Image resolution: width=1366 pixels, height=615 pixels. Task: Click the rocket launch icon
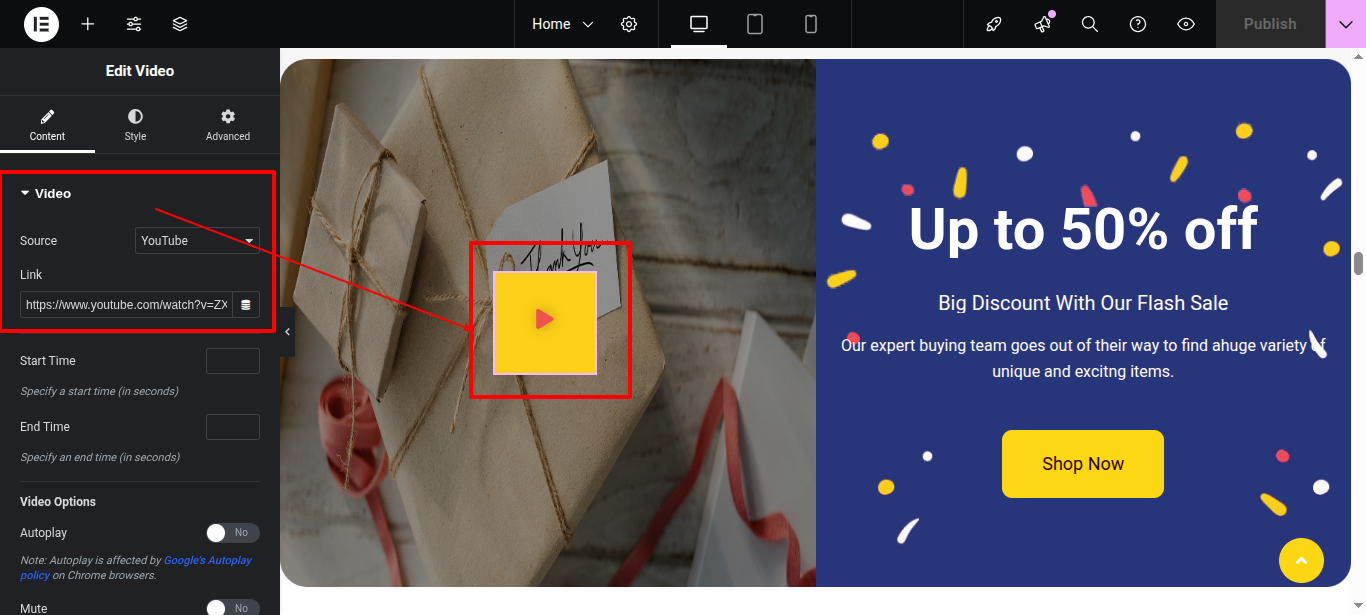994,24
